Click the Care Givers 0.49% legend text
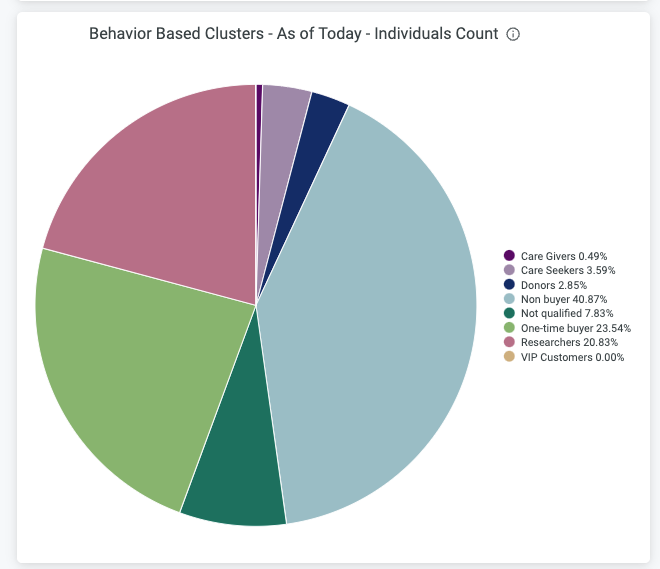Screen dimensions: 660x569 (564, 256)
